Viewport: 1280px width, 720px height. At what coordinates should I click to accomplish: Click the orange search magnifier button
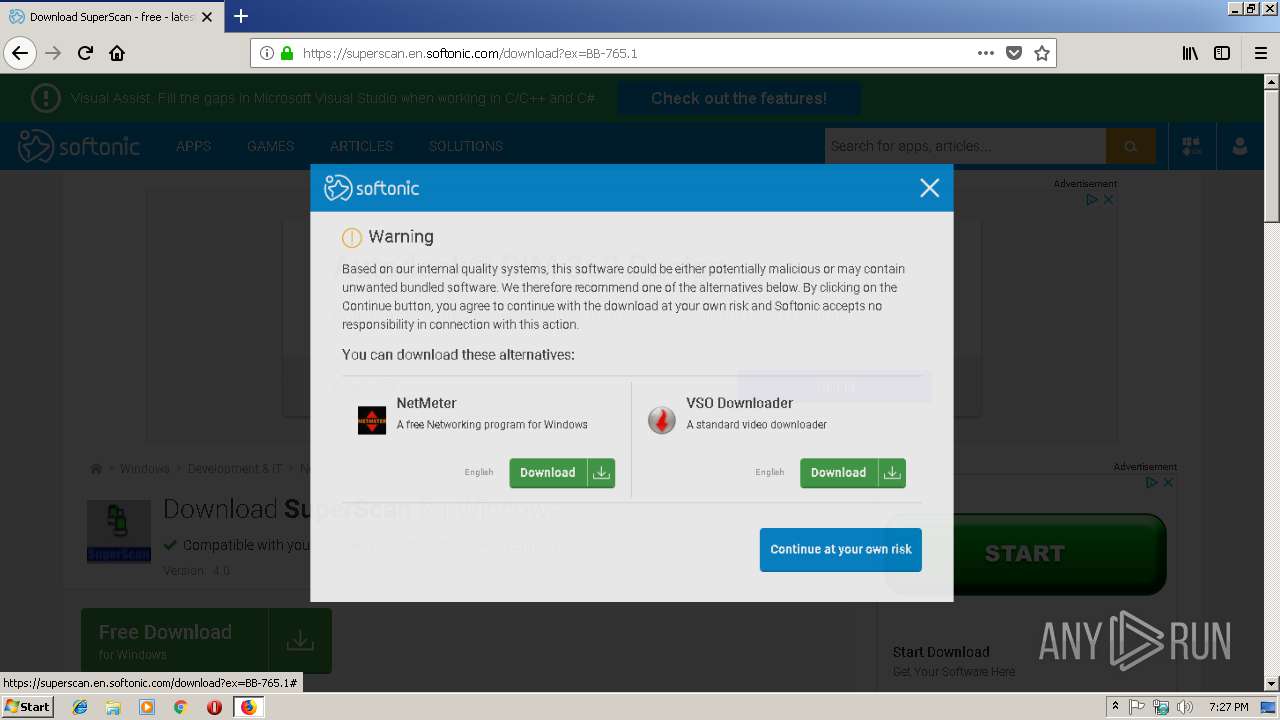1131,146
